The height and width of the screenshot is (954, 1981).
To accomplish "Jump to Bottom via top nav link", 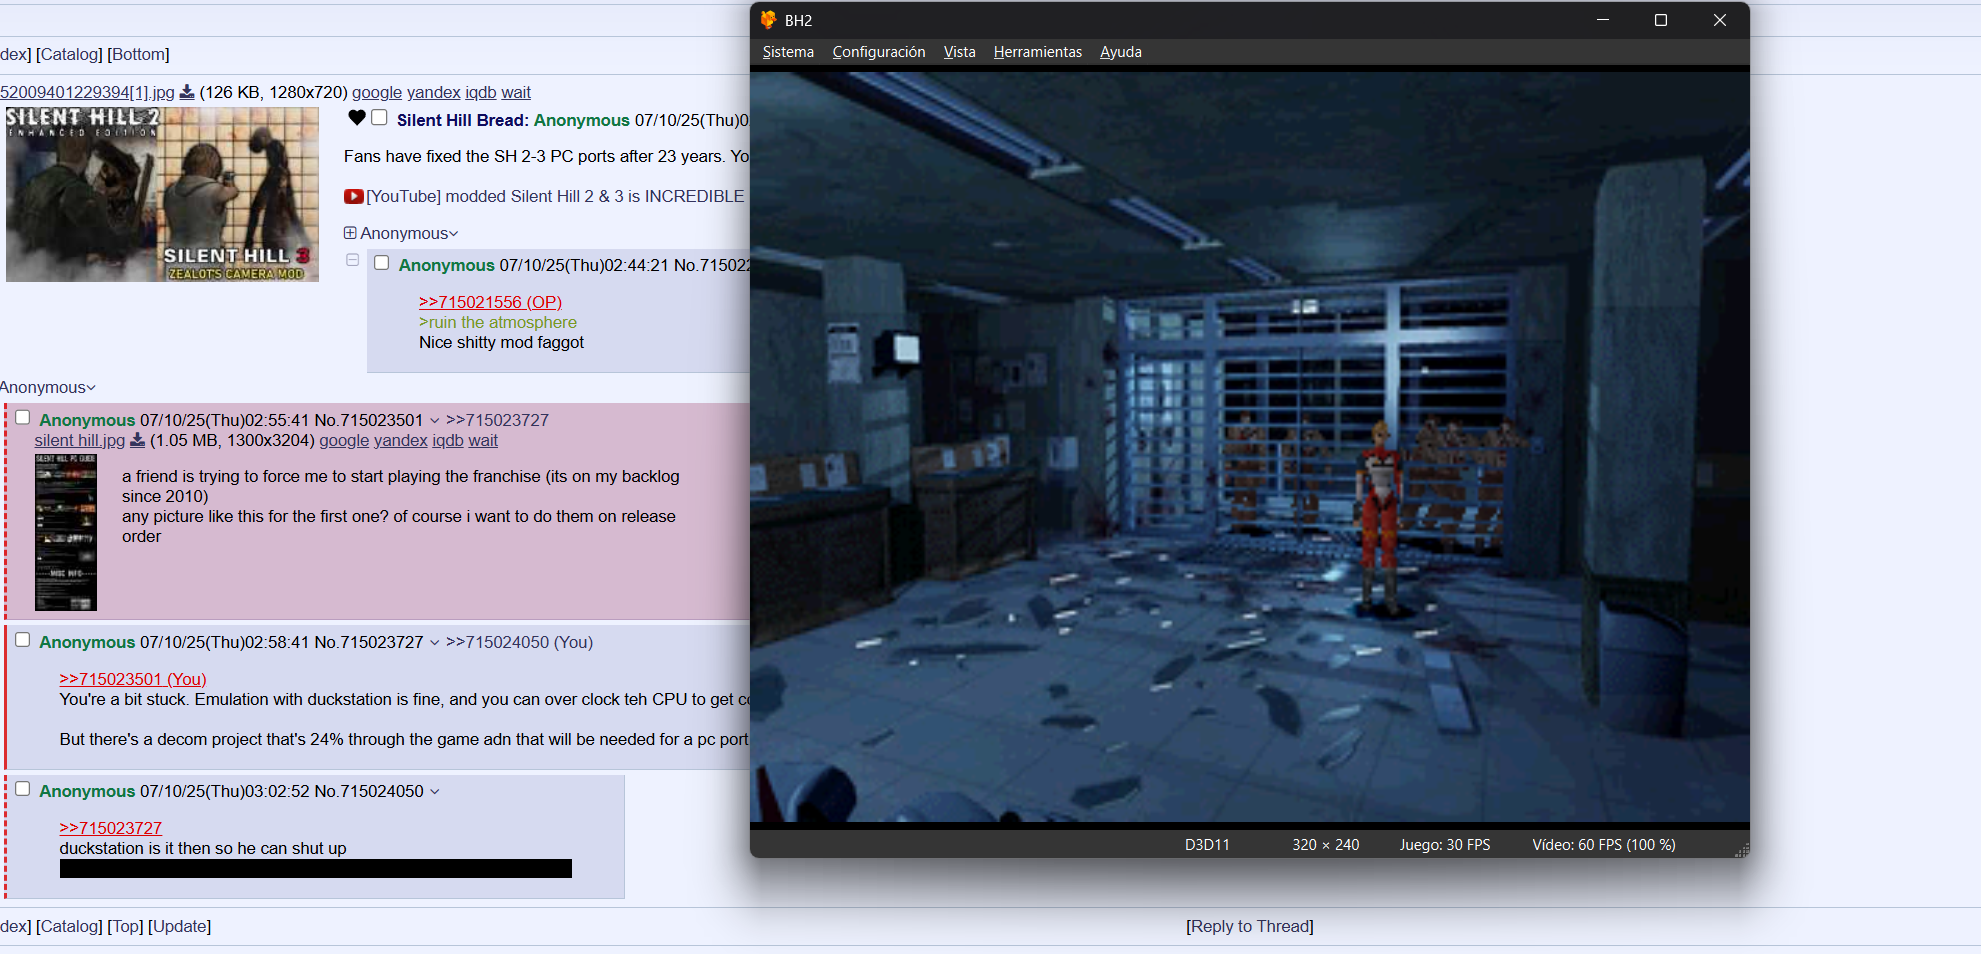I will 139,54.
